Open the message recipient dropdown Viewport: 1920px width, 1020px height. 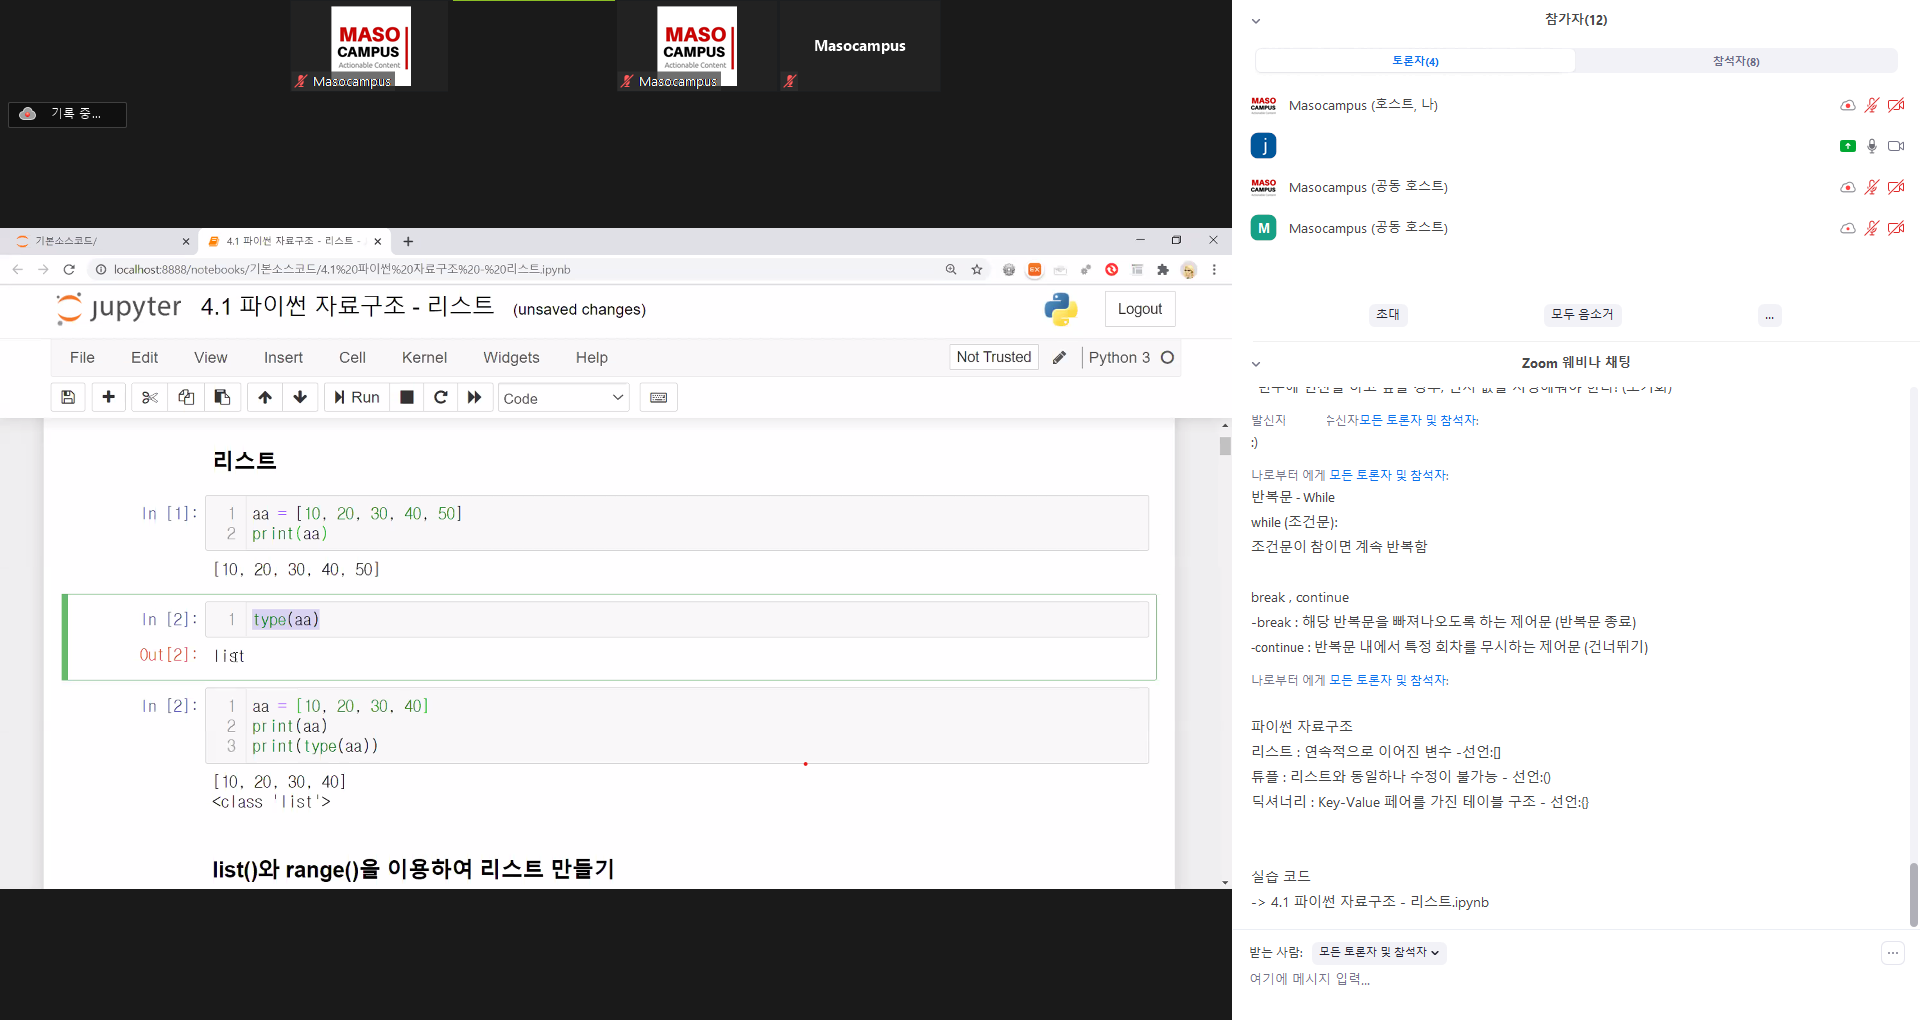point(1379,952)
